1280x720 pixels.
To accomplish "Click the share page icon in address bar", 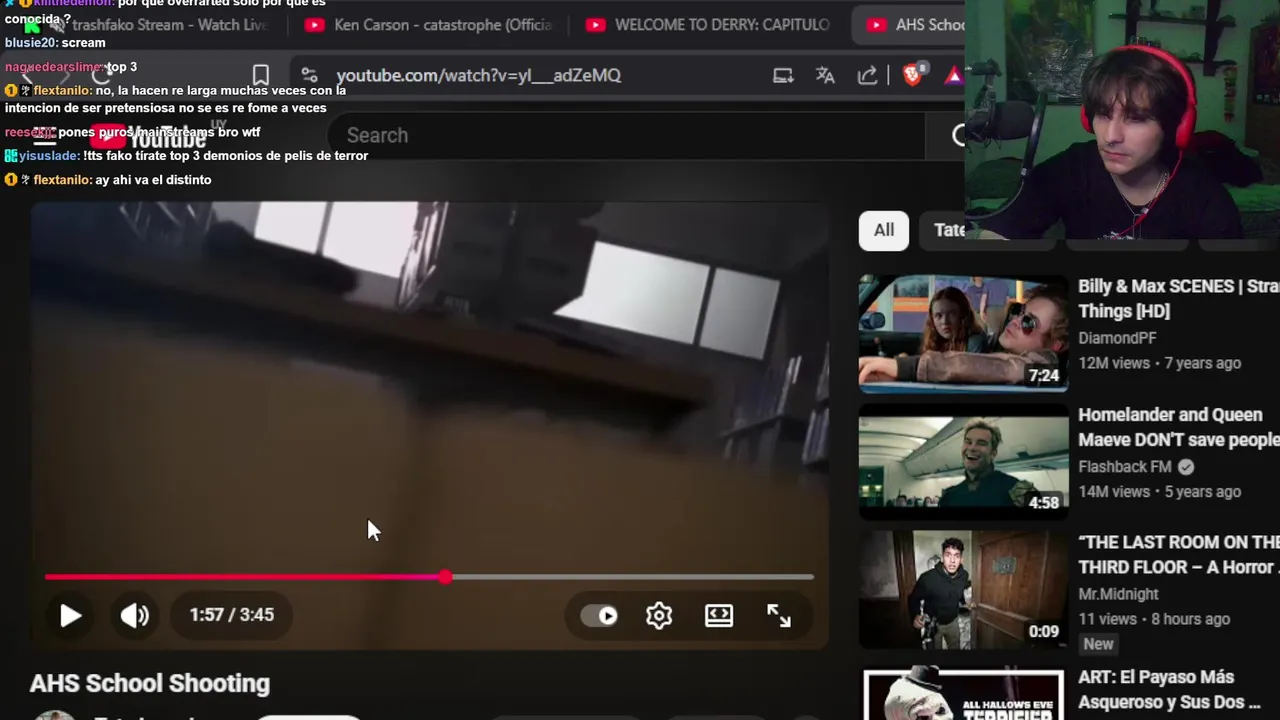I will (x=867, y=75).
